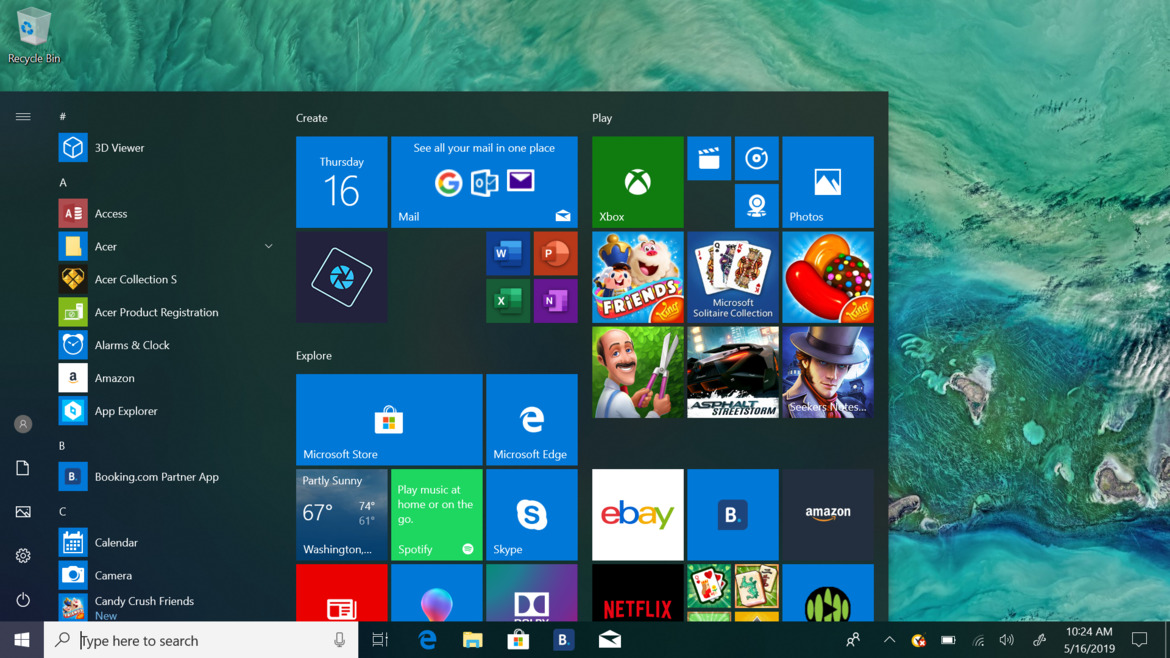Open the Booking.com tile
Image resolution: width=1170 pixels, height=658 pixels.
click(x=733, y=515)
